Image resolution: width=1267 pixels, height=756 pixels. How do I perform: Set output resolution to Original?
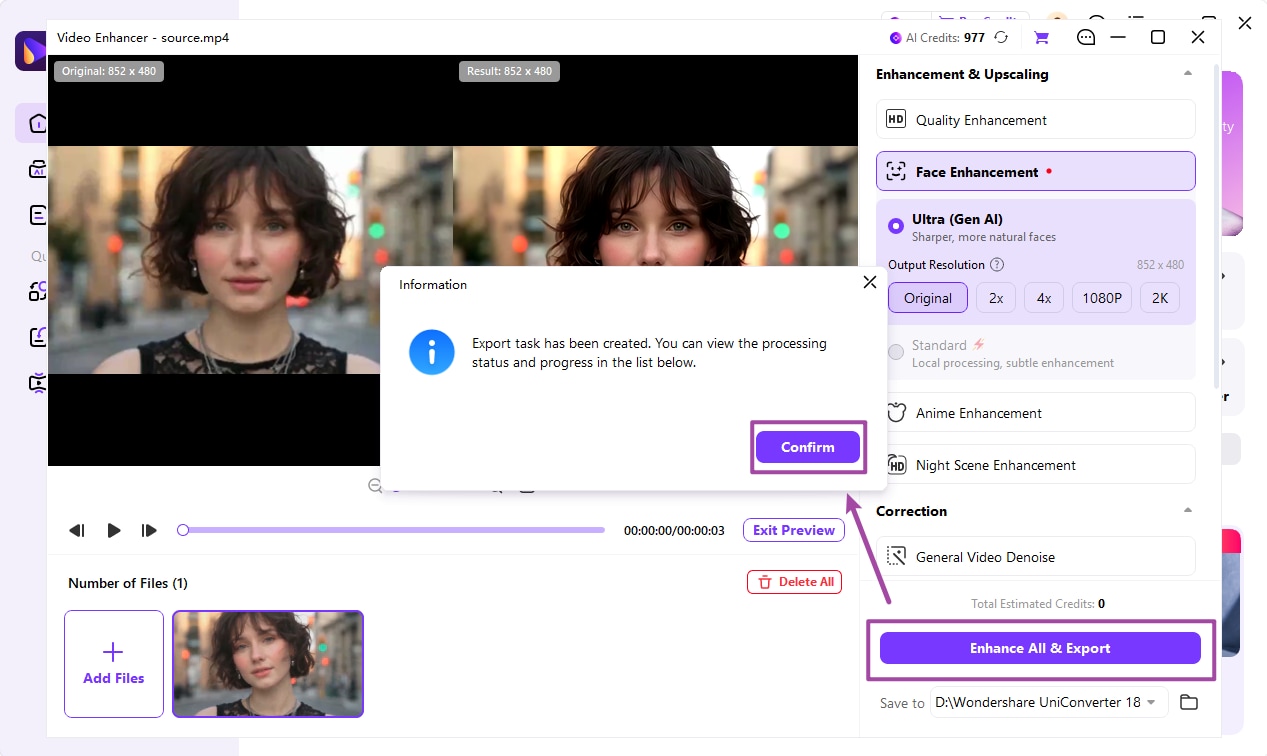(928, 298)
